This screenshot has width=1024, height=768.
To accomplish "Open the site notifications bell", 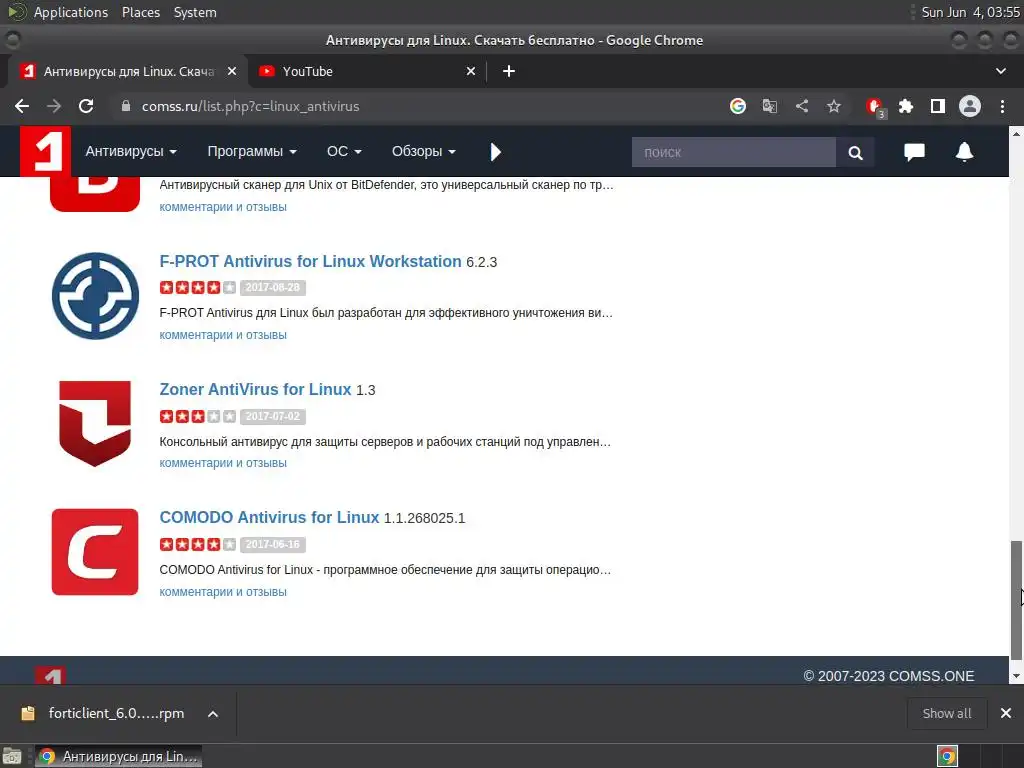I will click(965, 152).
